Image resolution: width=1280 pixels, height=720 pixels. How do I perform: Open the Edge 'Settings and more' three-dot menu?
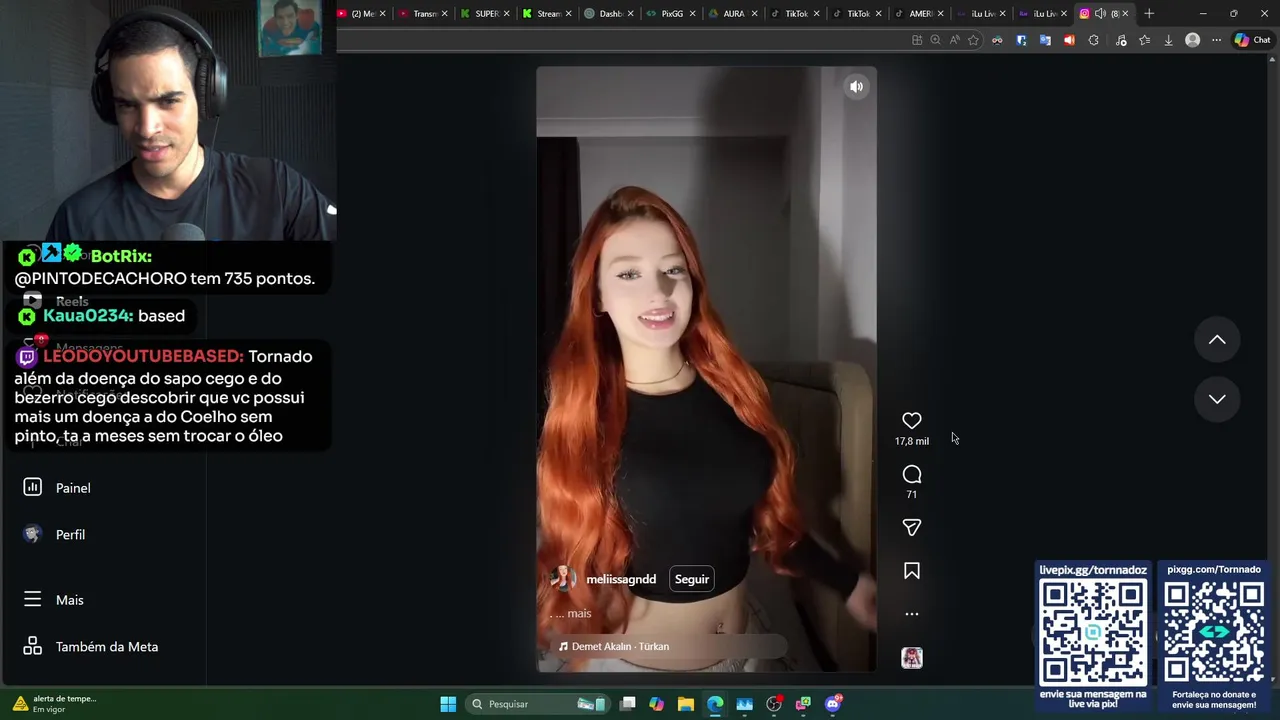tap(1216, 40)
